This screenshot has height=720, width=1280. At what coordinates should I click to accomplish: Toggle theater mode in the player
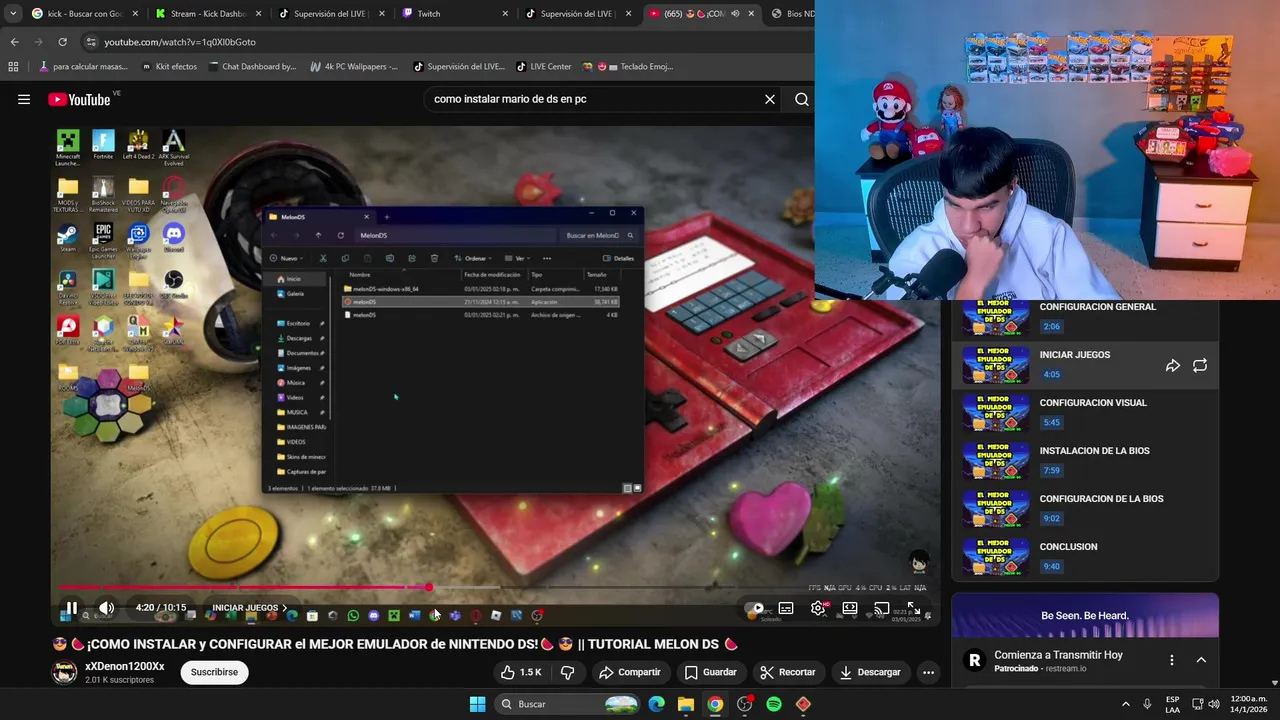click(850, 608)
